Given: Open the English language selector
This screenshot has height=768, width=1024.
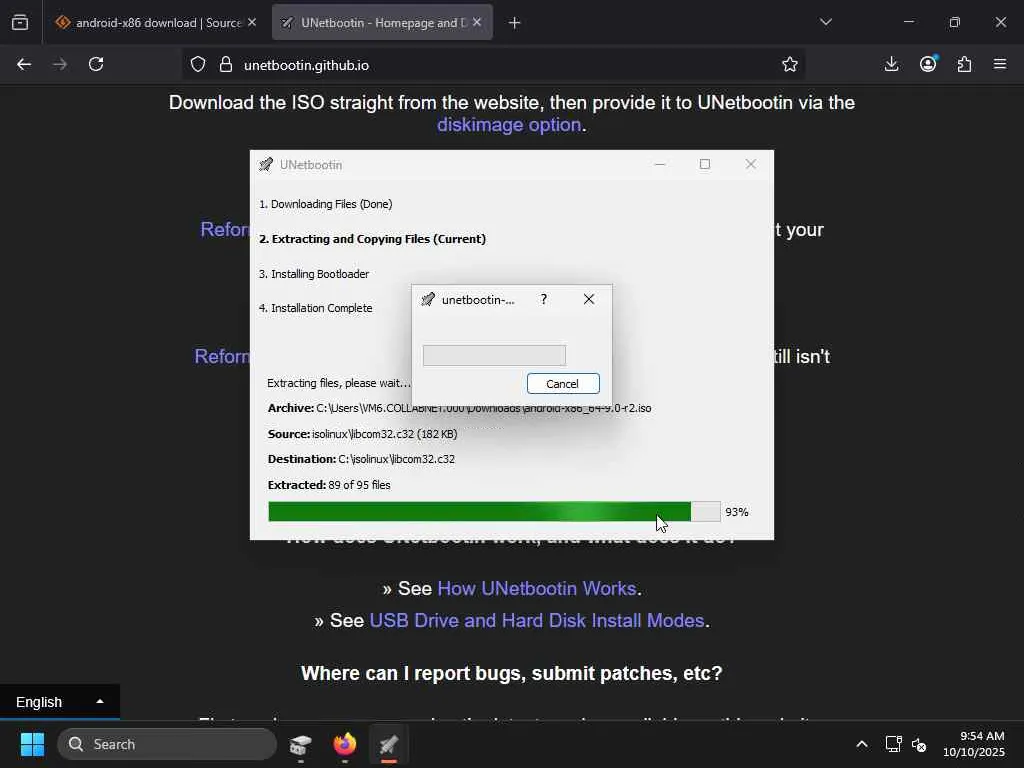Looking at the screenshot, I should click(59, 701).
